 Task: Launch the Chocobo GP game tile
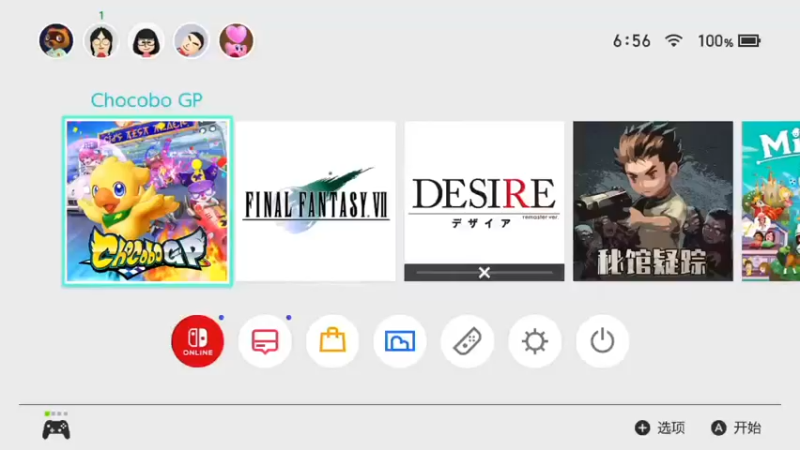pos(147,201)
